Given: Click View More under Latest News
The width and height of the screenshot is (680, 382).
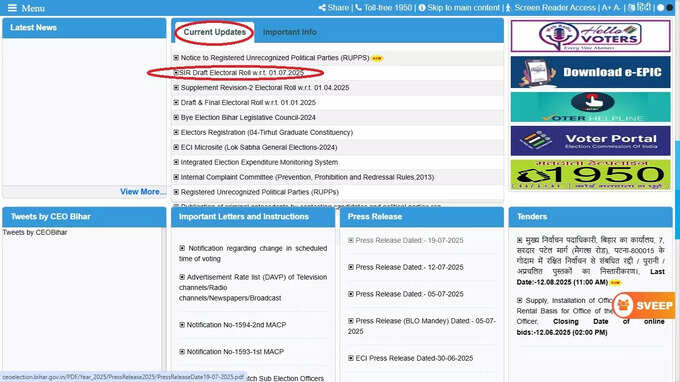Looking at the screenshot, I should coord(143,192).
